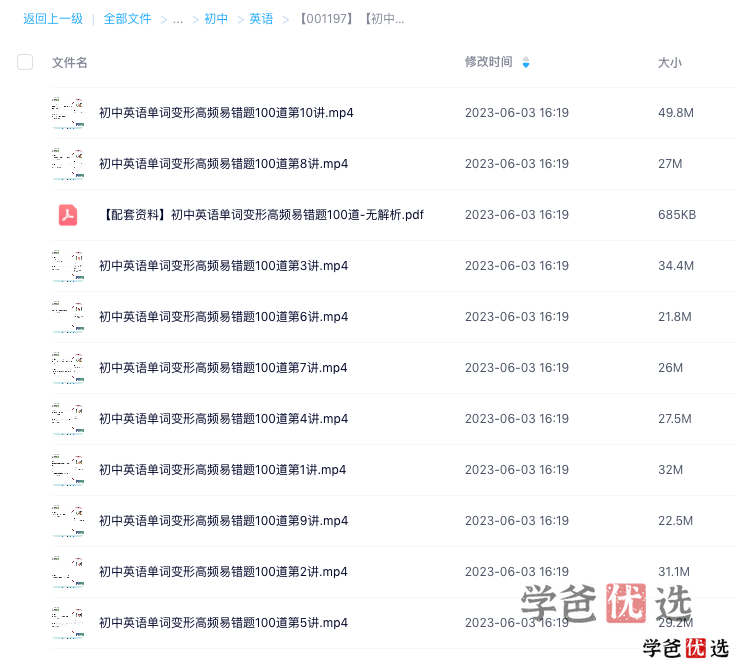Click the 大小 column header
This screenshot has height=663, width=736.
pos(670,62)
